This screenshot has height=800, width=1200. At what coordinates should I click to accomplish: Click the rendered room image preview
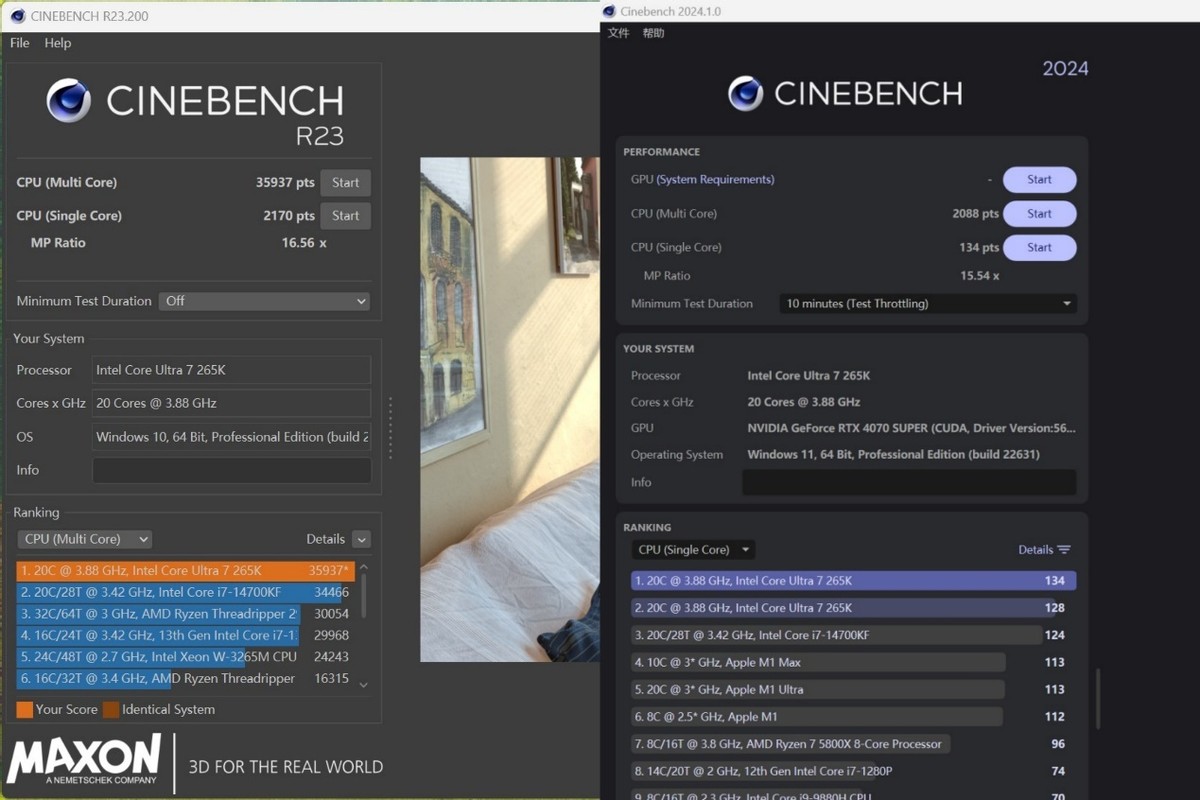pyautogui.click(x=510, y=409)
